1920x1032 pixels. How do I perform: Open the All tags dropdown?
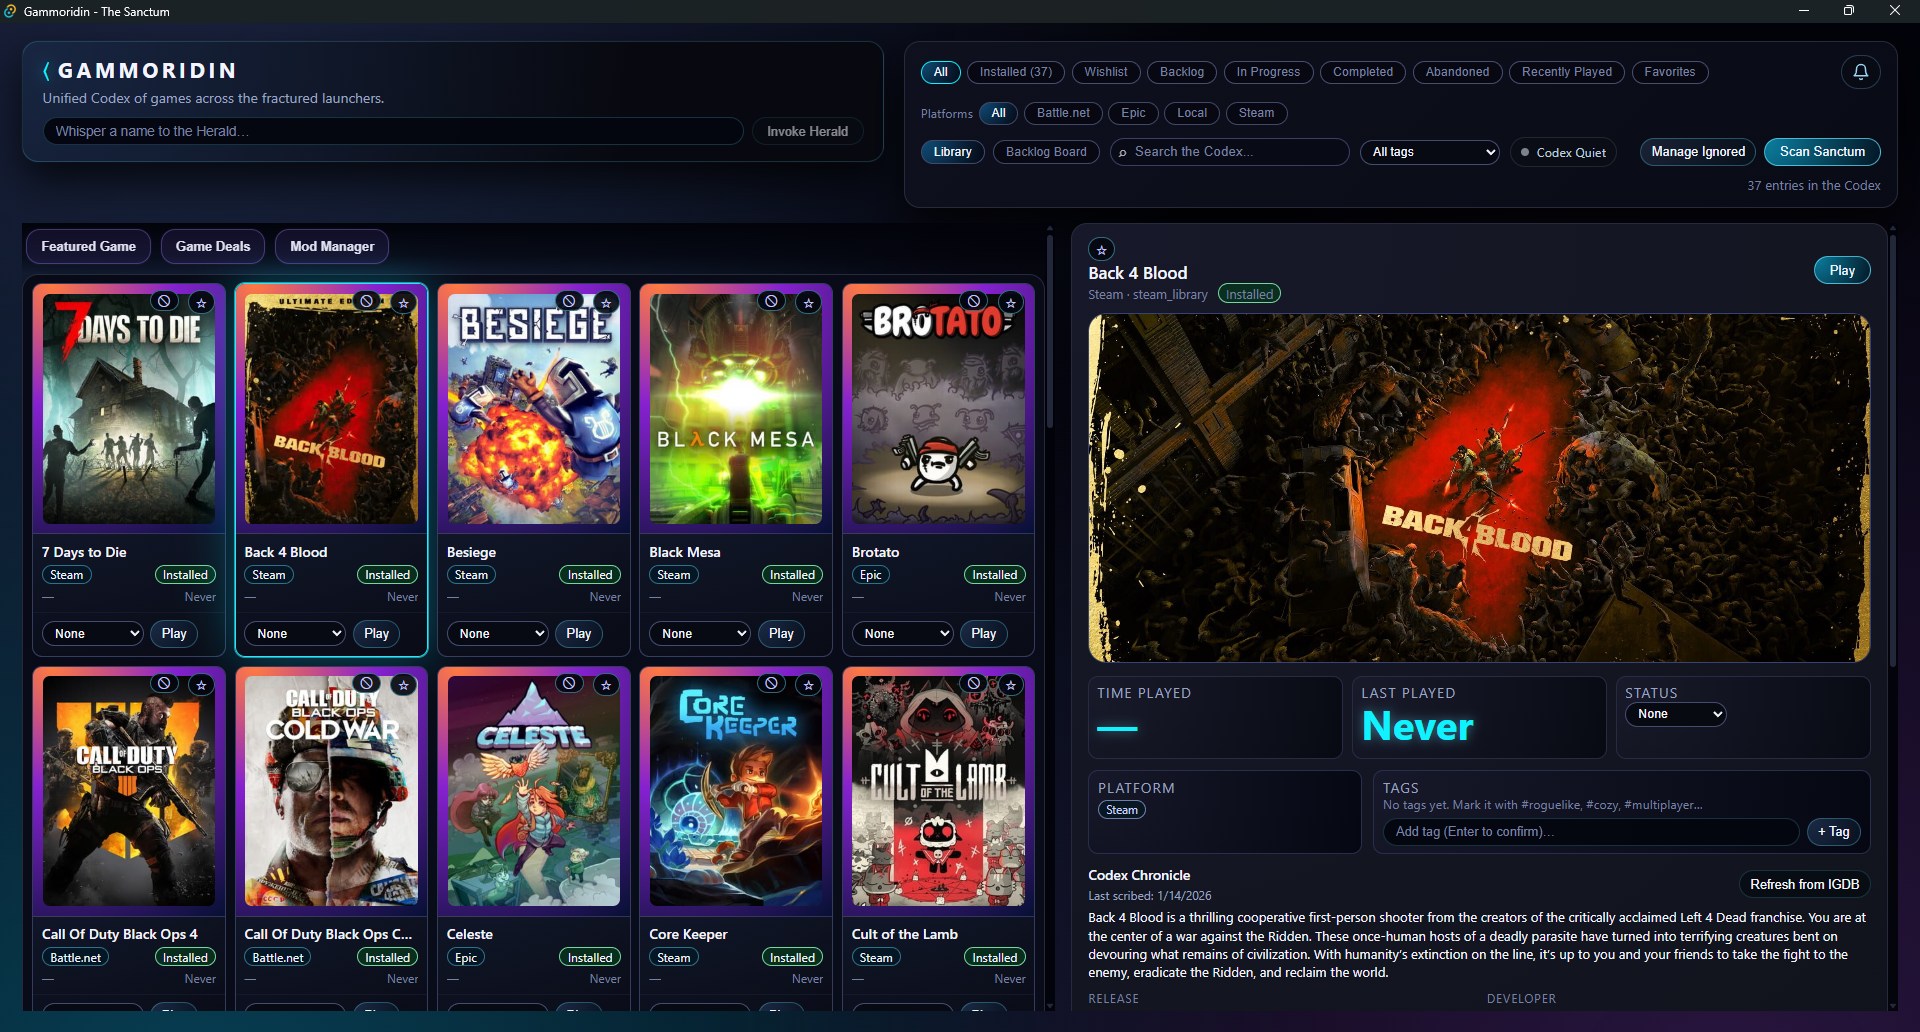1429,151
